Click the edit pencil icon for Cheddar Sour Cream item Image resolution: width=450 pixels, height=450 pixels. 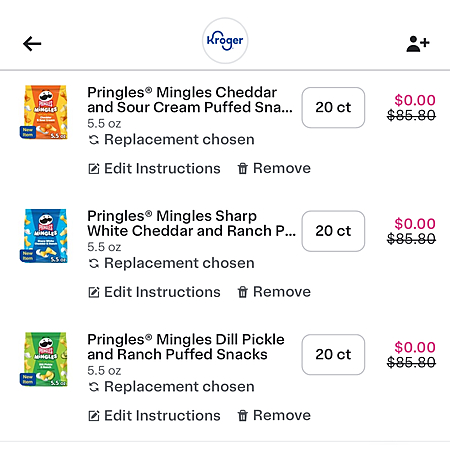(94, 169)
